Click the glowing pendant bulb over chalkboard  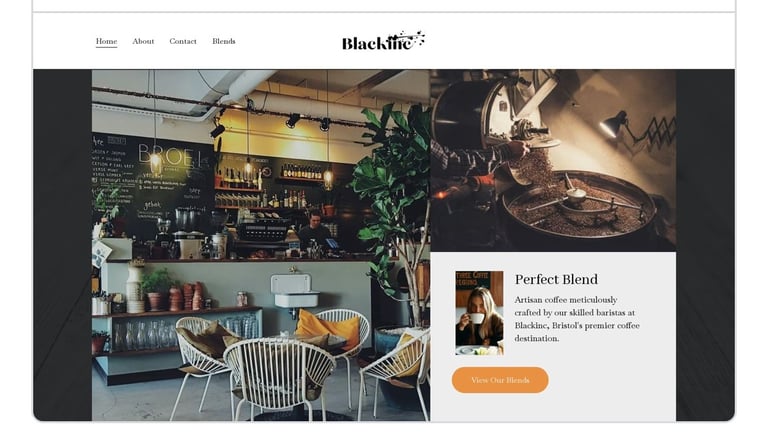point(156,162)
